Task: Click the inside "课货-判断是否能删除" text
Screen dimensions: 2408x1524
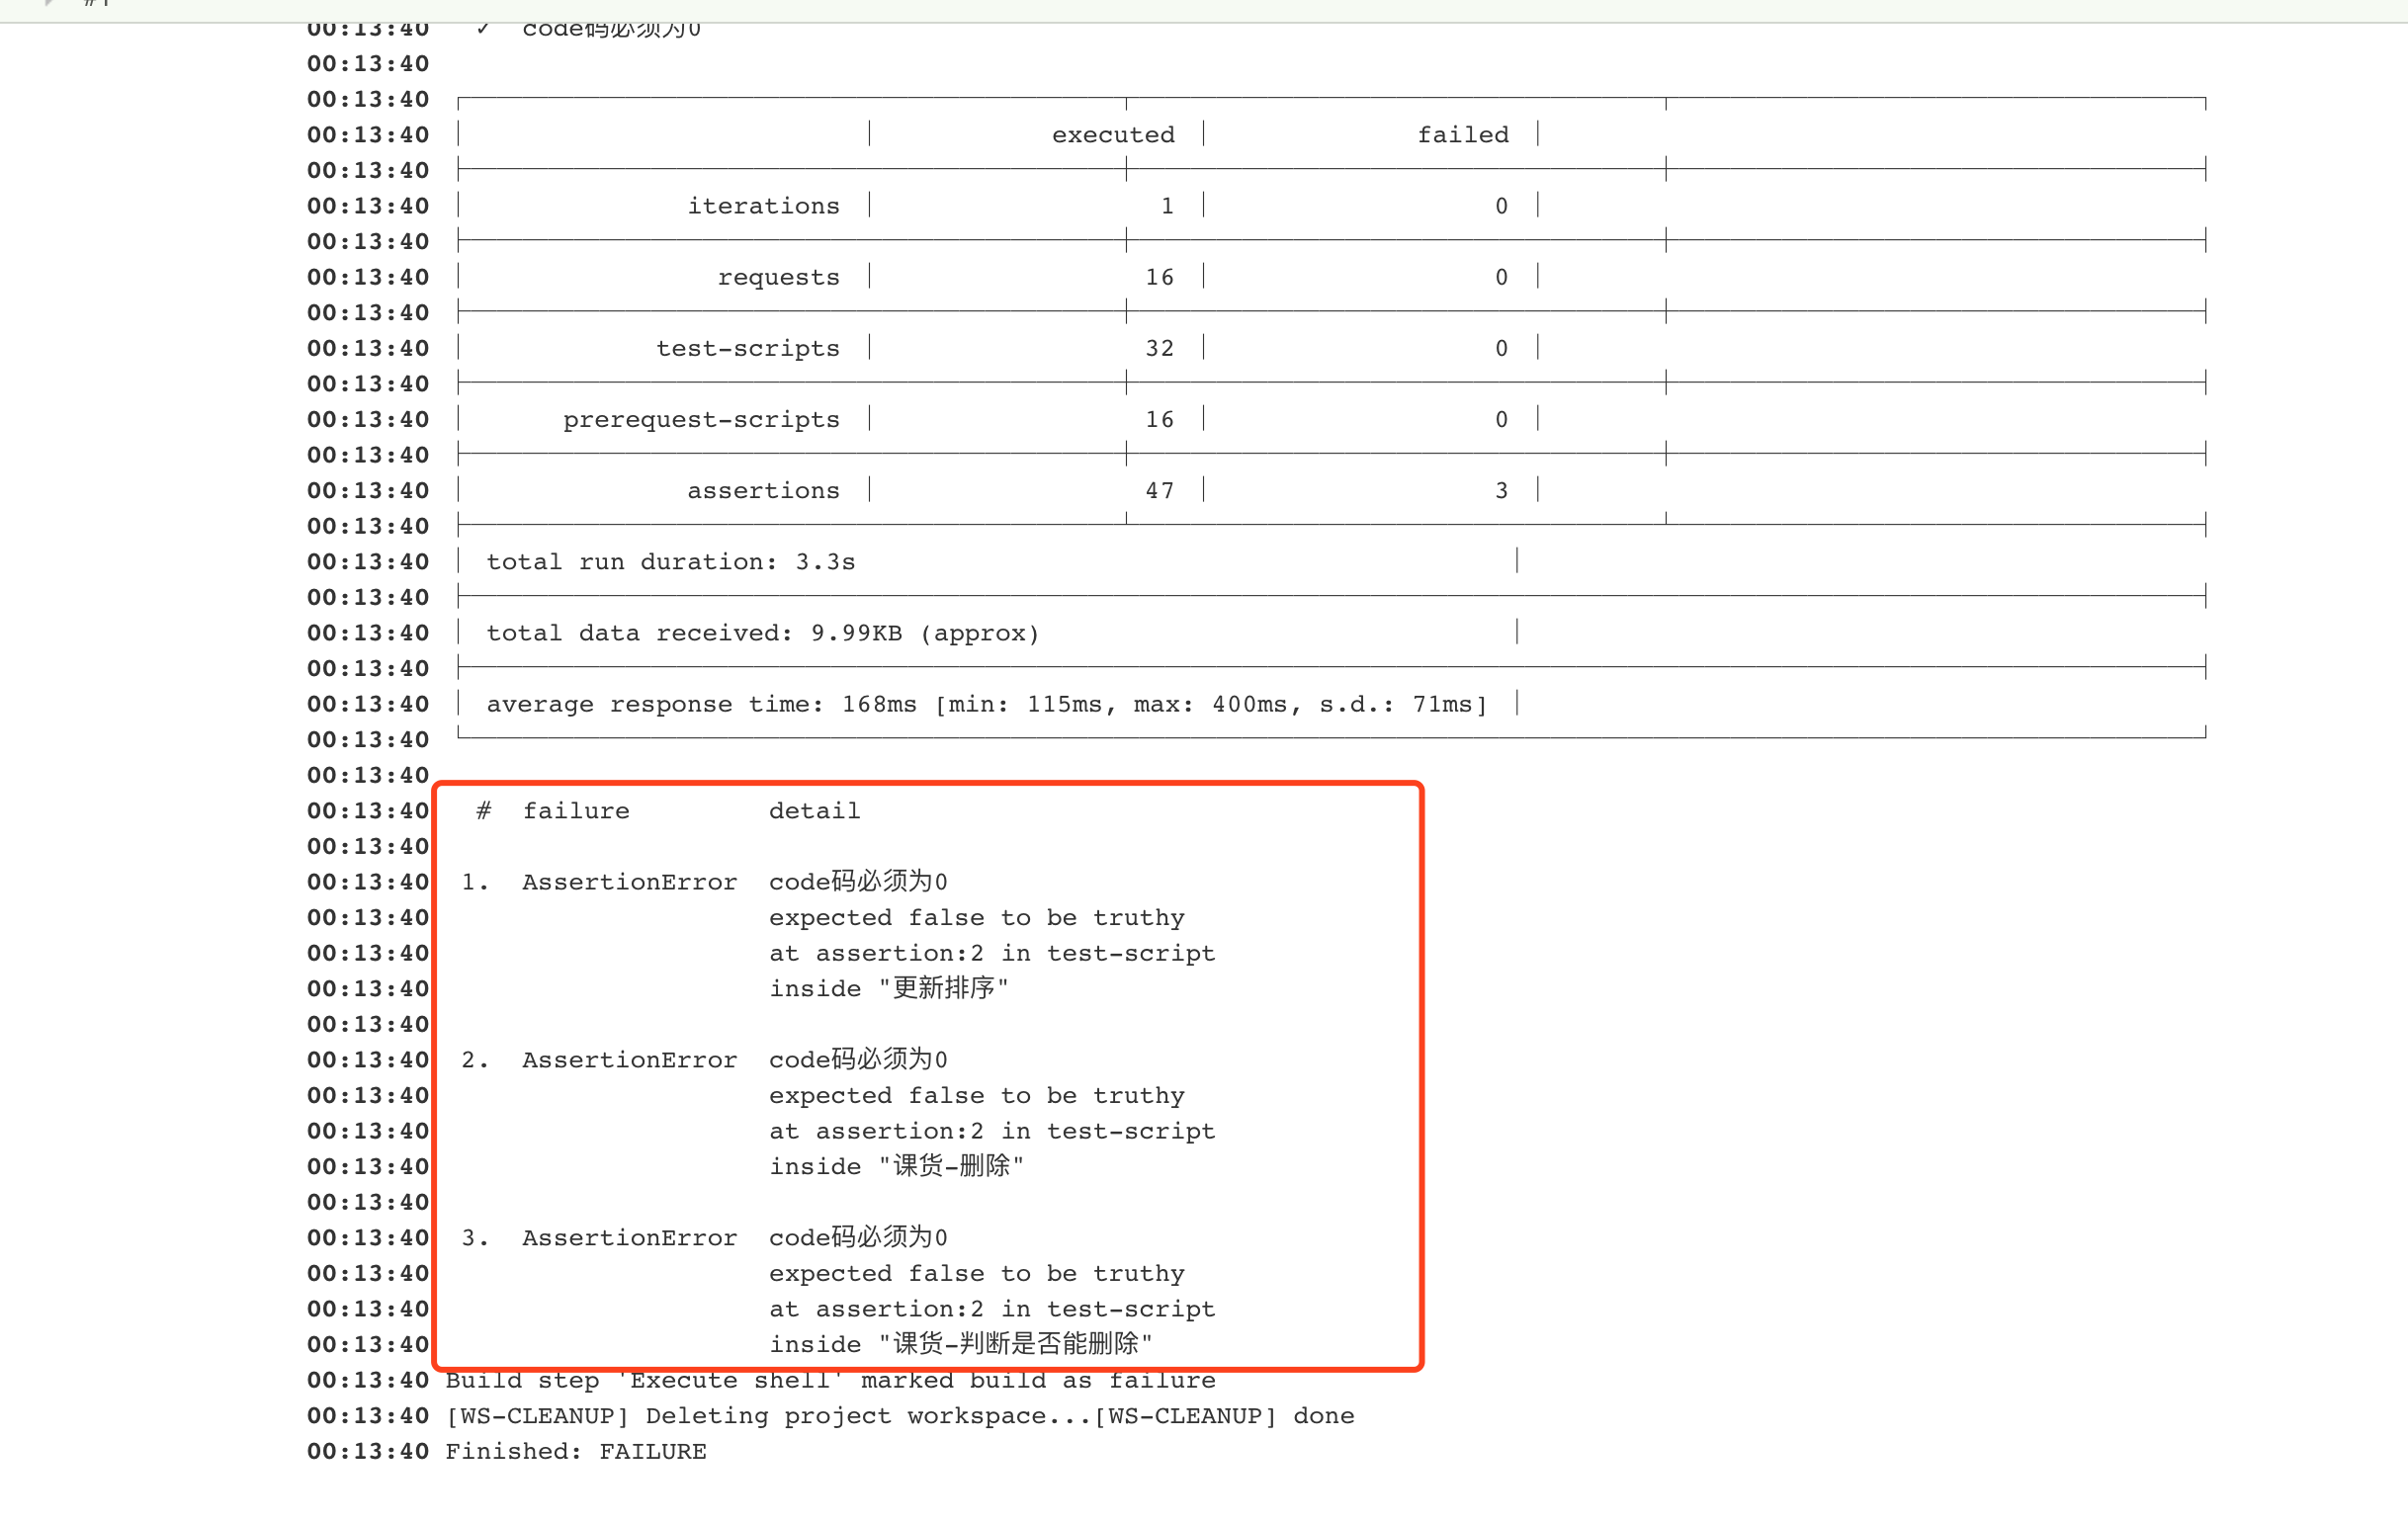Action: point(960,1344)
